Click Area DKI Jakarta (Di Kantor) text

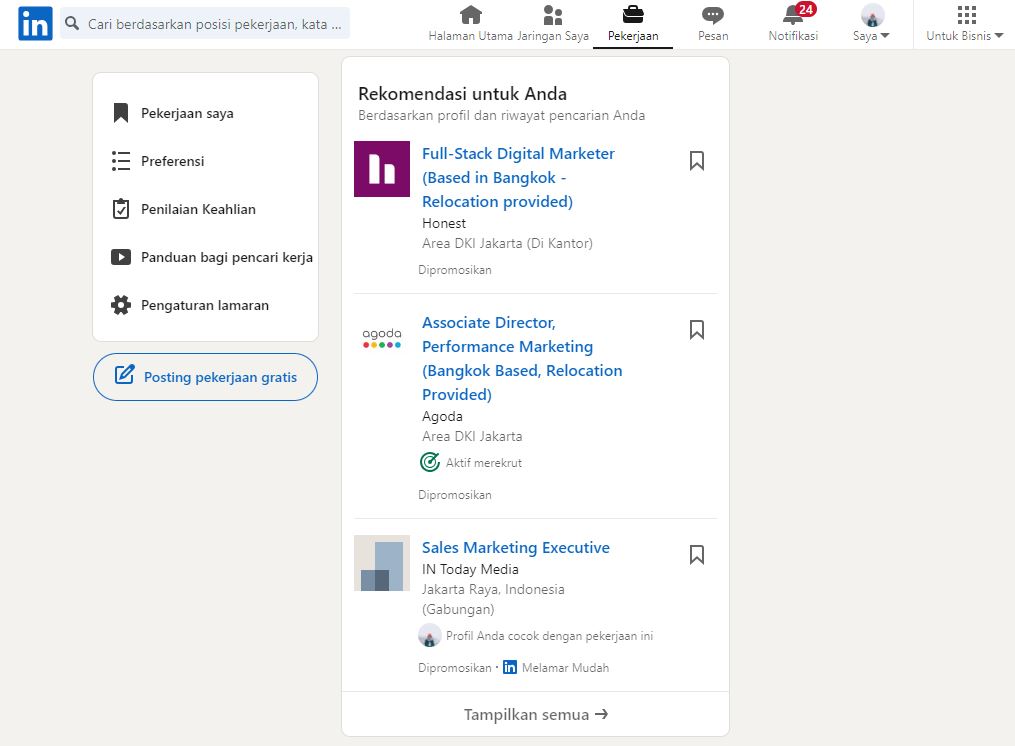pyautogui.click(x=508, y=243)
